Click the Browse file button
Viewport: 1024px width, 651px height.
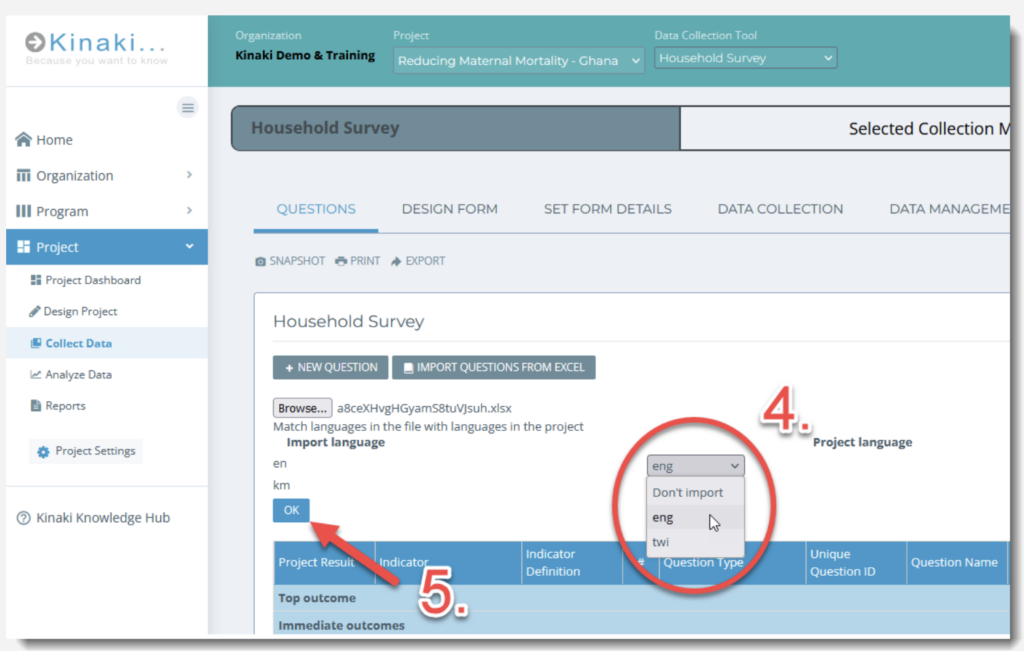click(x=302, y=408)
